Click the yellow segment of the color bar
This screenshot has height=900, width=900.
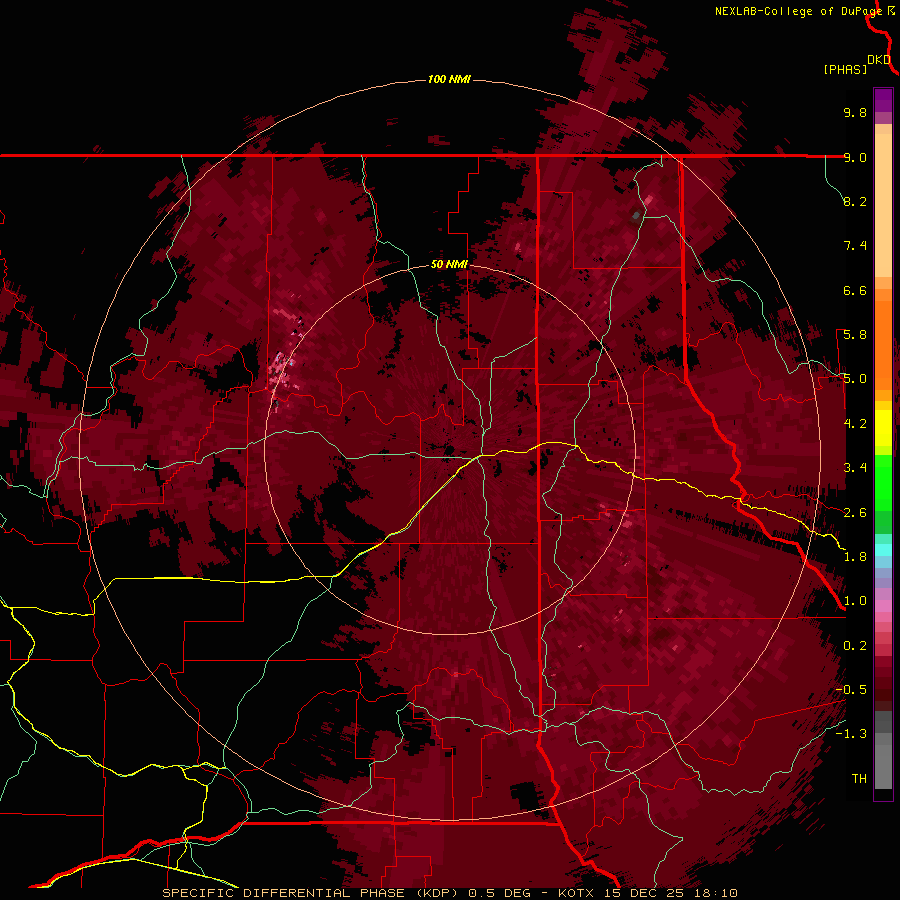tap(883, 428)
